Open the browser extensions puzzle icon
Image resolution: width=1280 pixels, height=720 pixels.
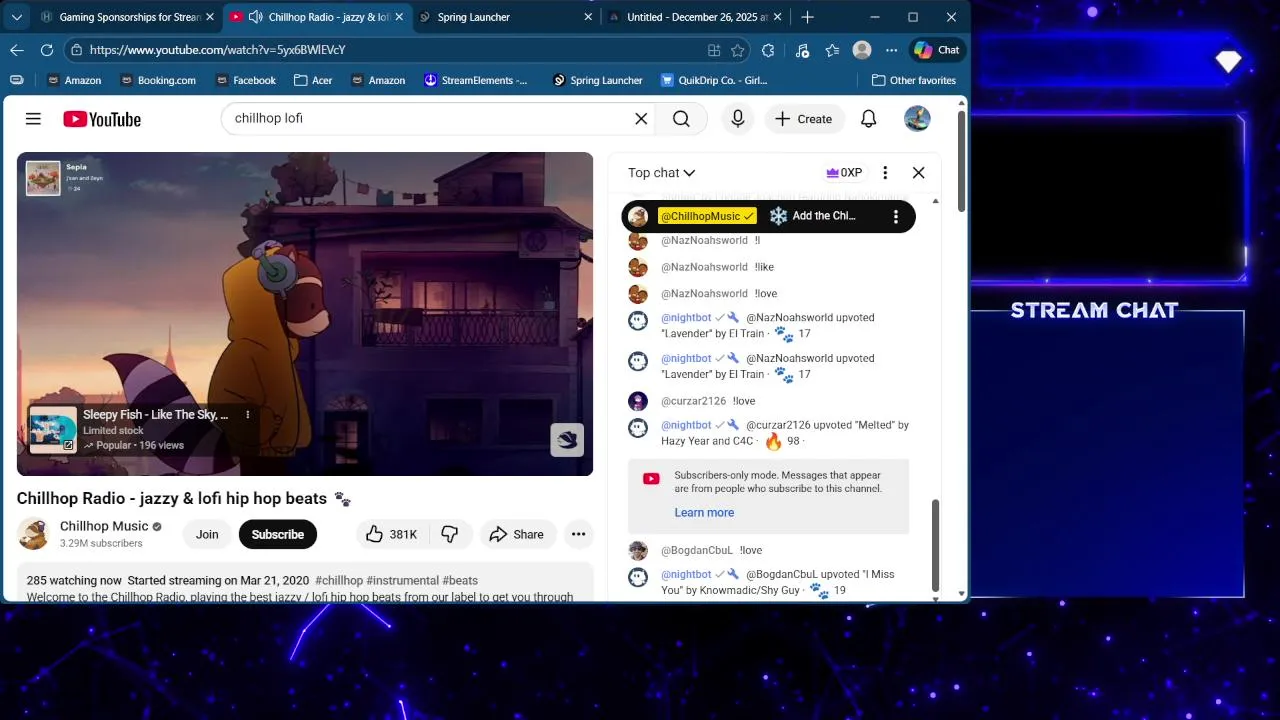coord(768,50)
